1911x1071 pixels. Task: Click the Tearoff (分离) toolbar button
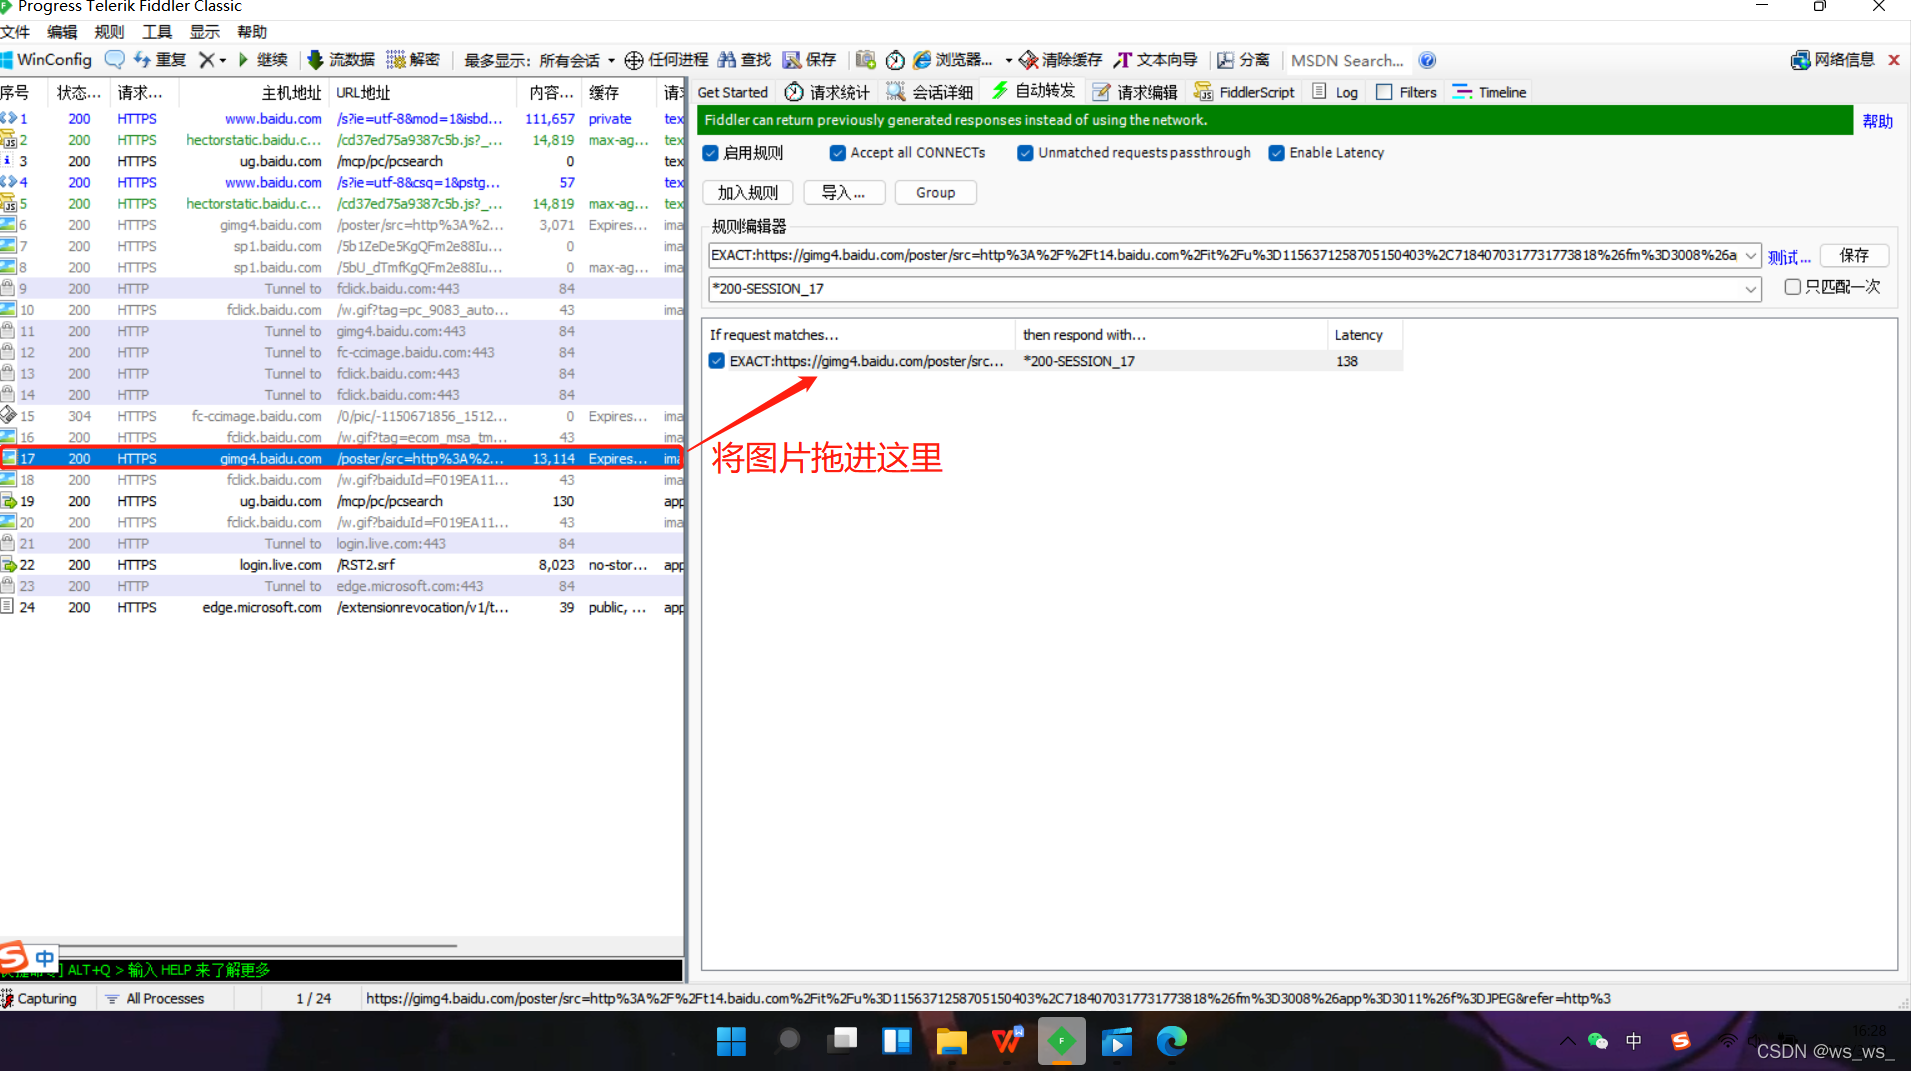pos(1243,60)
